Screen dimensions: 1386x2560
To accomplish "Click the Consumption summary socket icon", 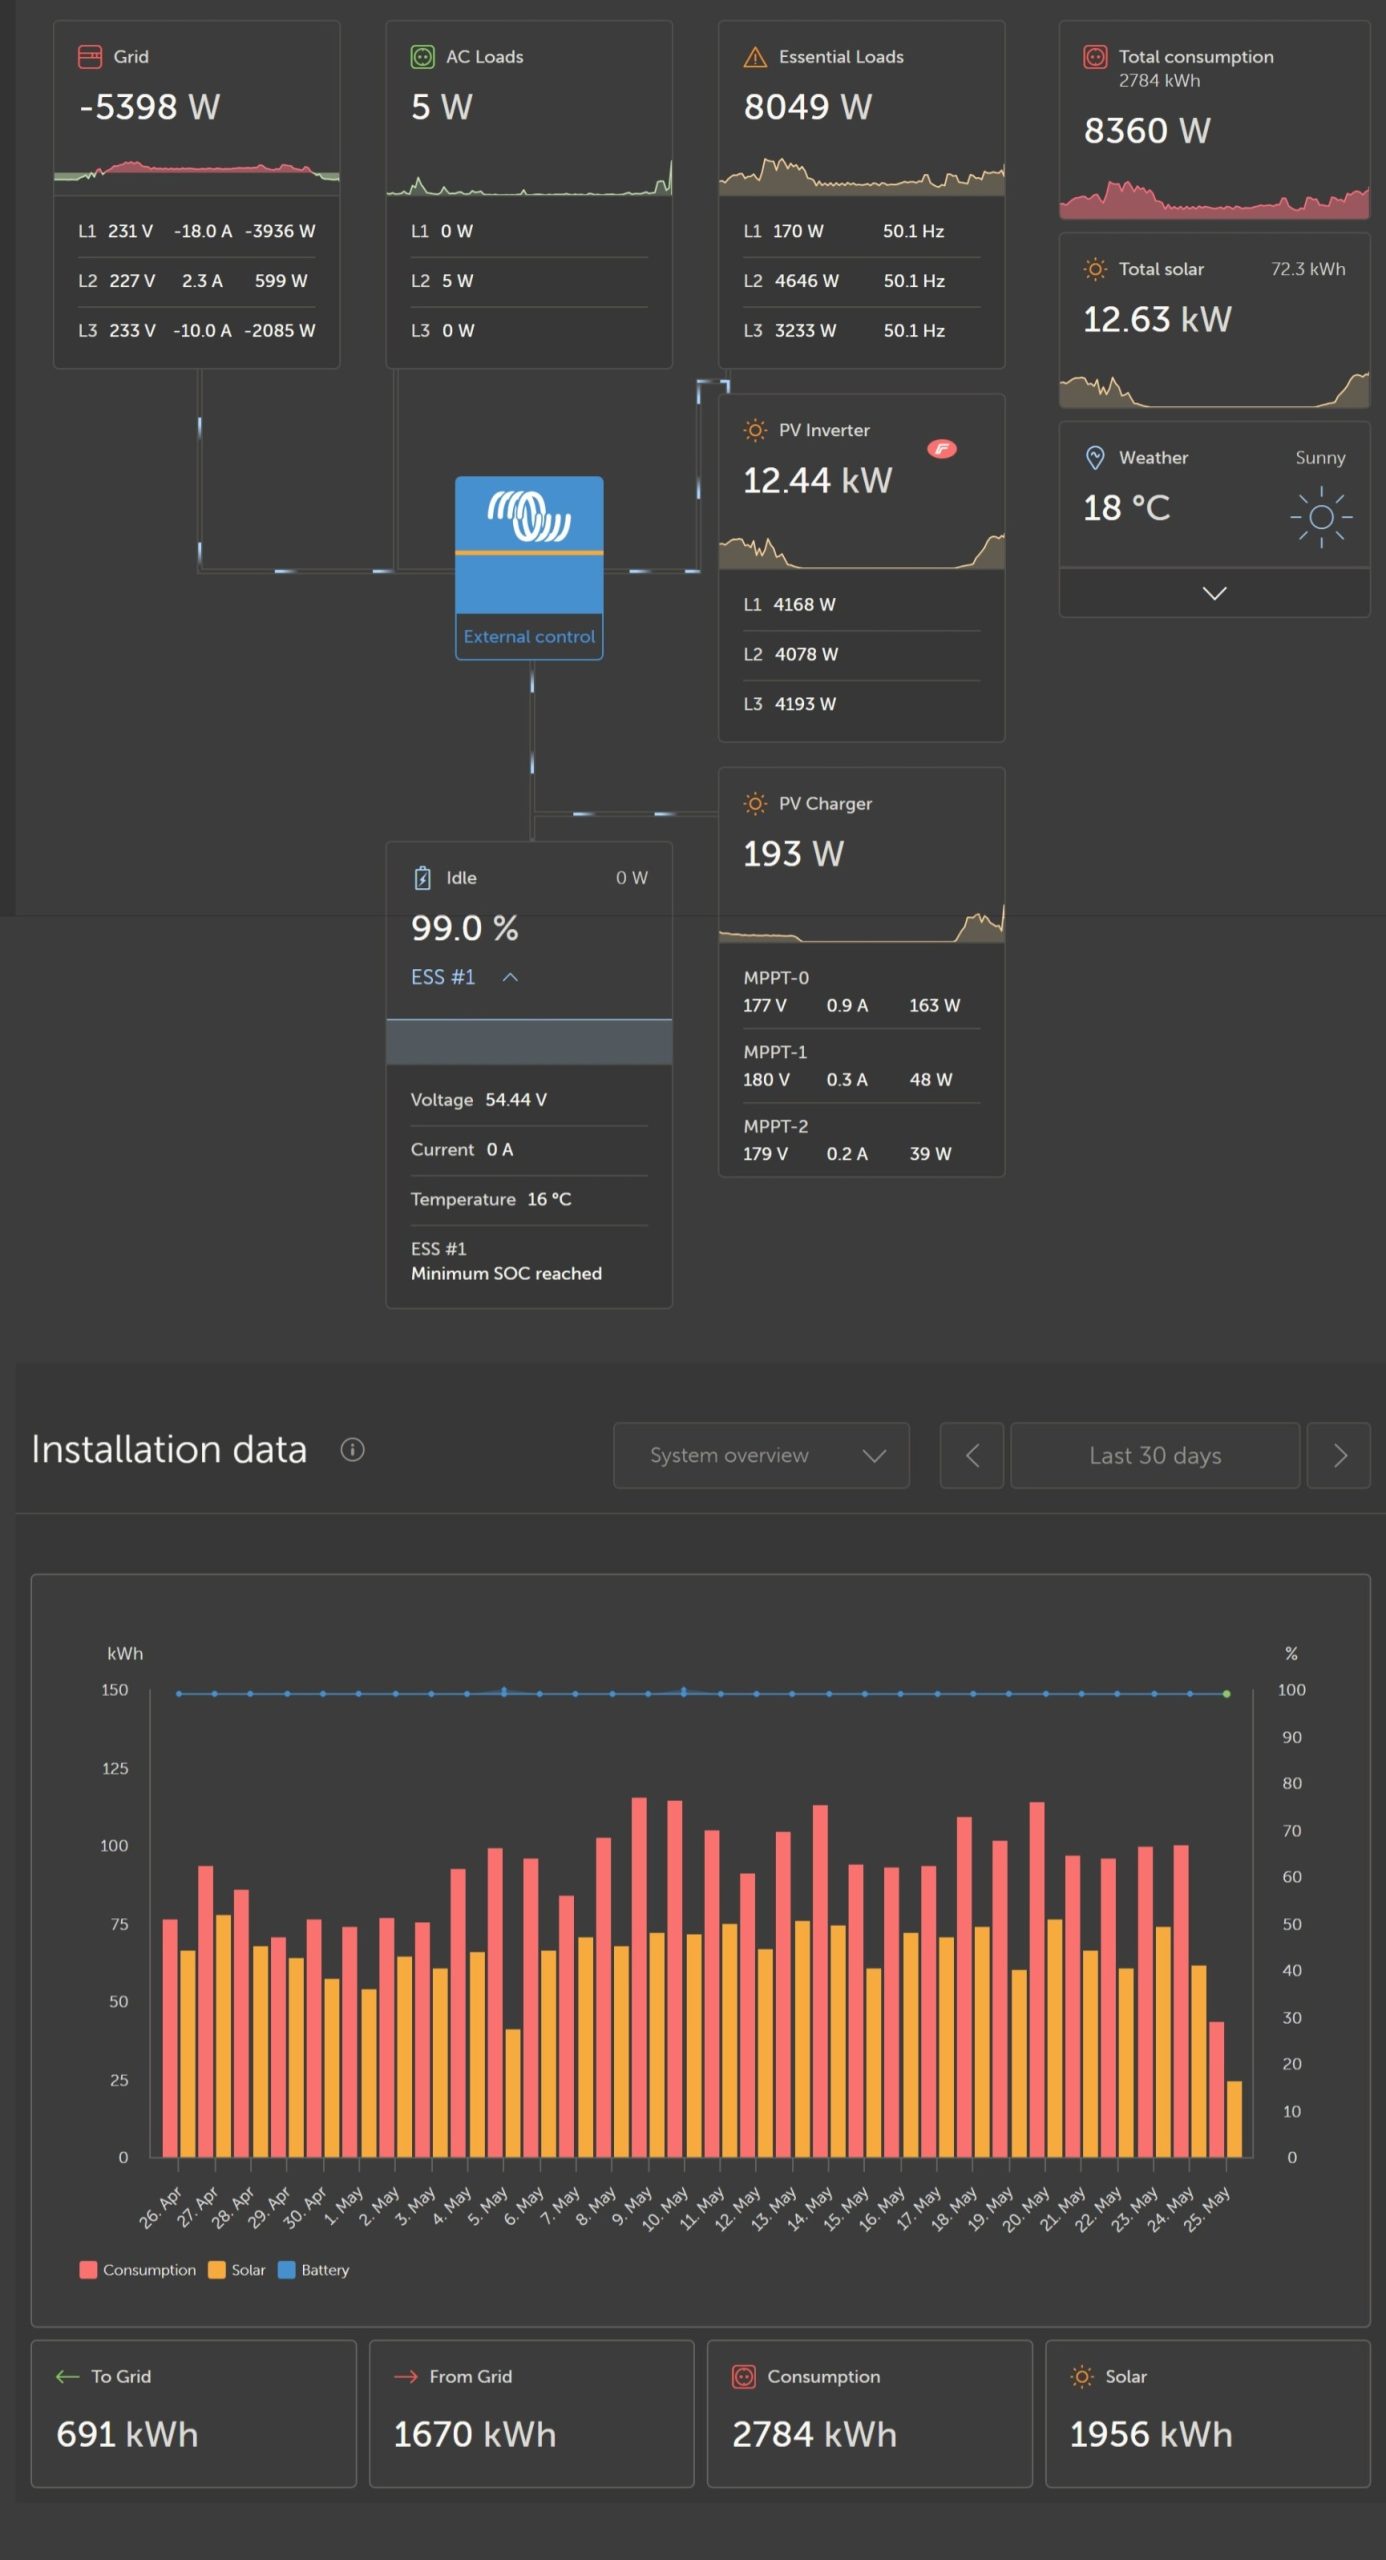I will pyautogui.click(x=743, y=2376).
